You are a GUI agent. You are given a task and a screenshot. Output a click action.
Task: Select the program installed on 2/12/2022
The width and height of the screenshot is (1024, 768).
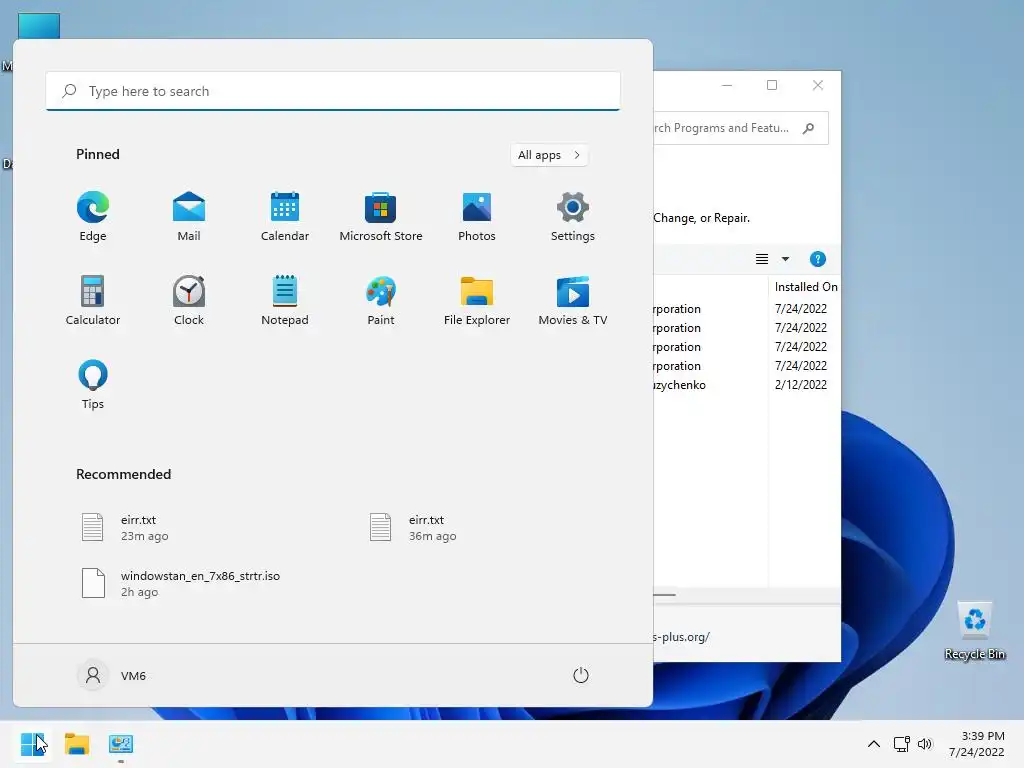(747, 385)
